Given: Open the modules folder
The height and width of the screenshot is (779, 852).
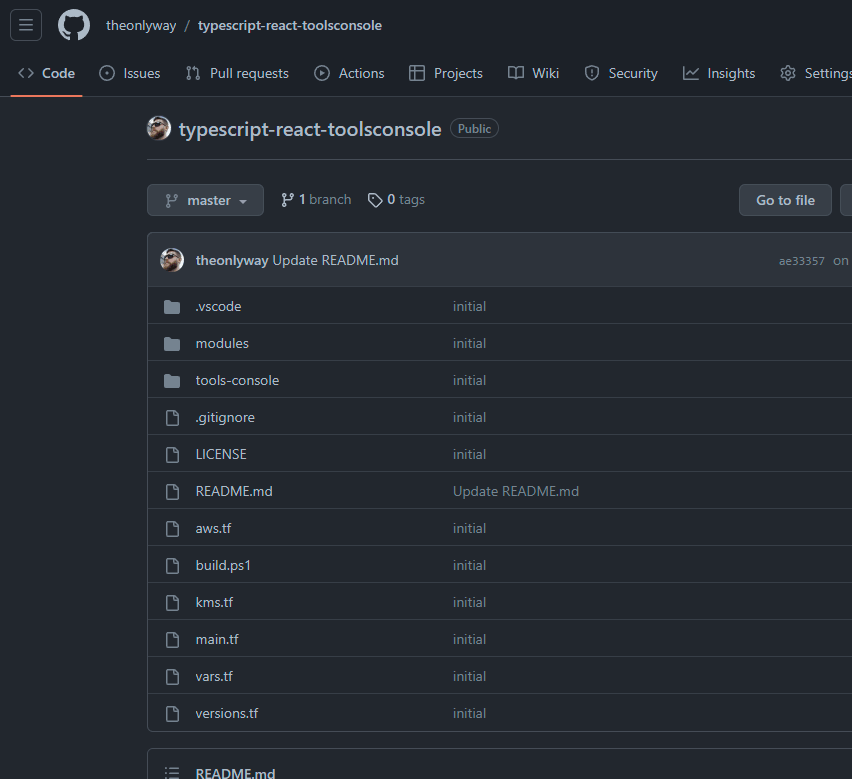Looking at the screenshot, I should (x=222, y=344).
